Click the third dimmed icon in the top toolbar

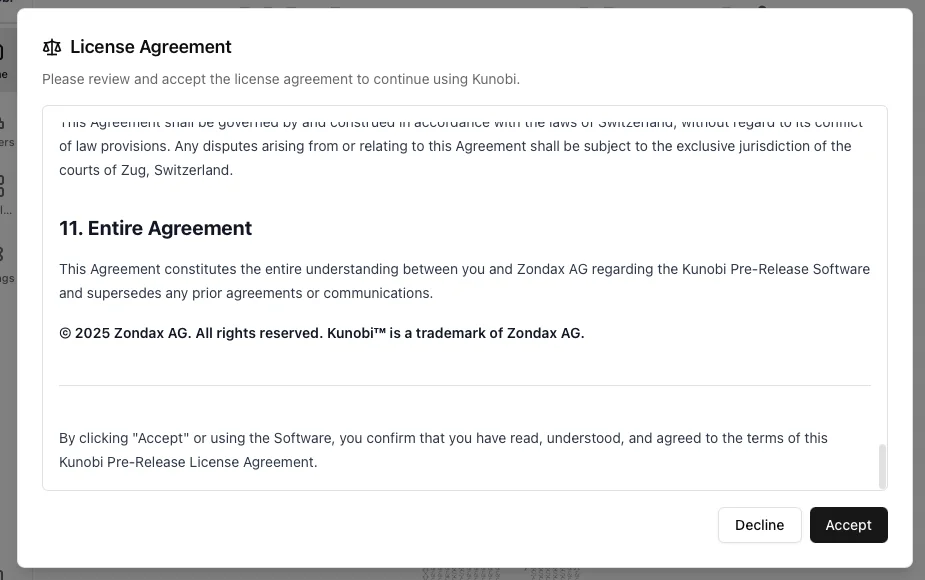[289, 7]
